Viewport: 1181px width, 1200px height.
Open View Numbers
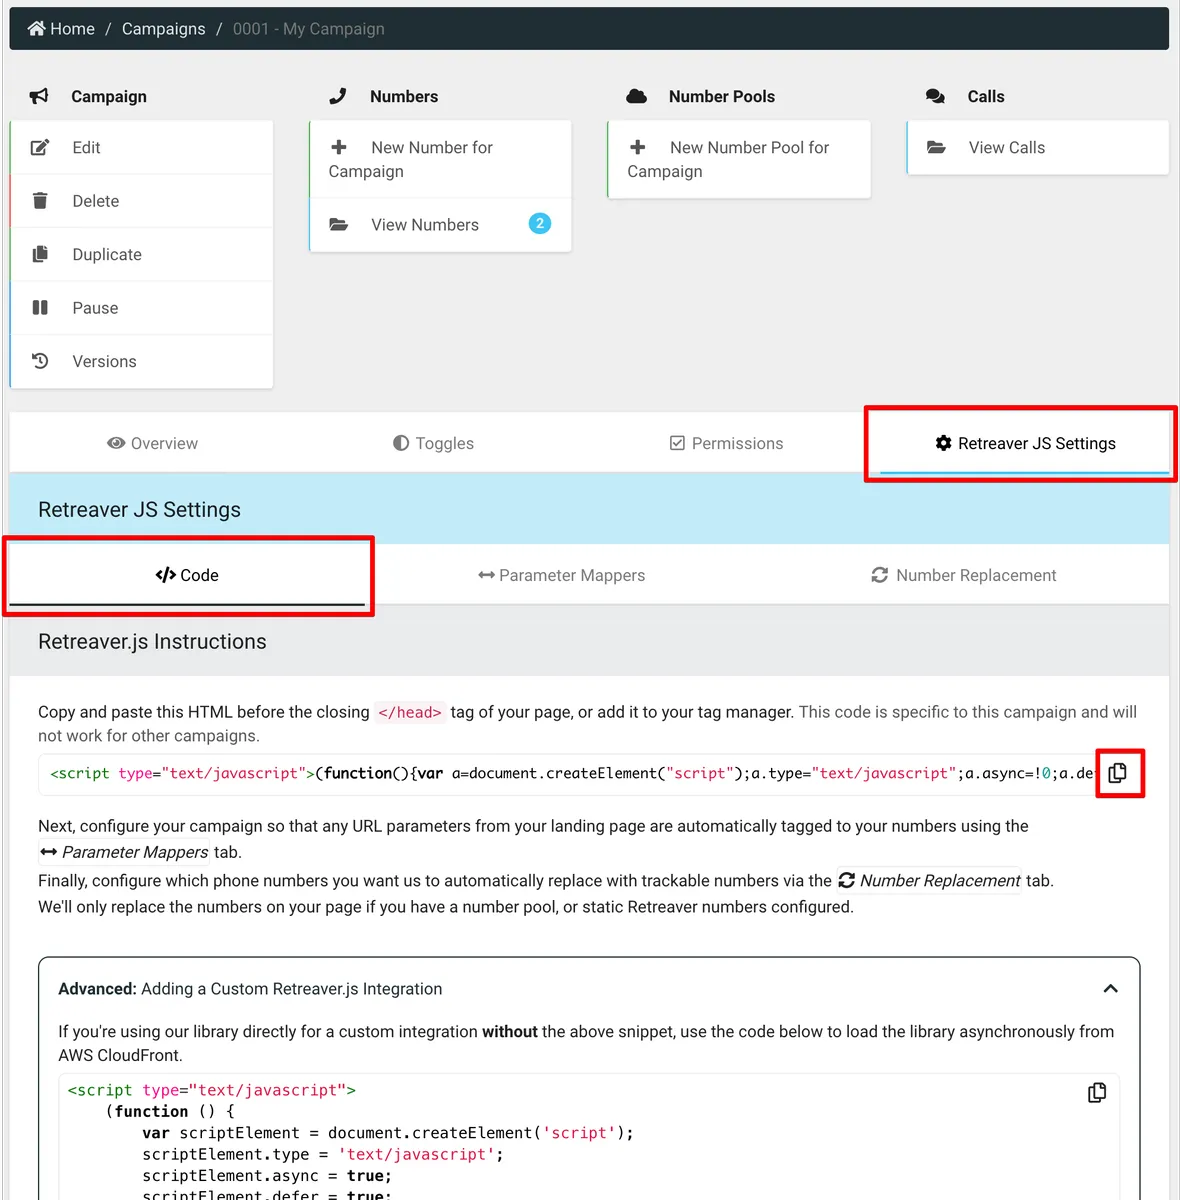click(441, 225)
